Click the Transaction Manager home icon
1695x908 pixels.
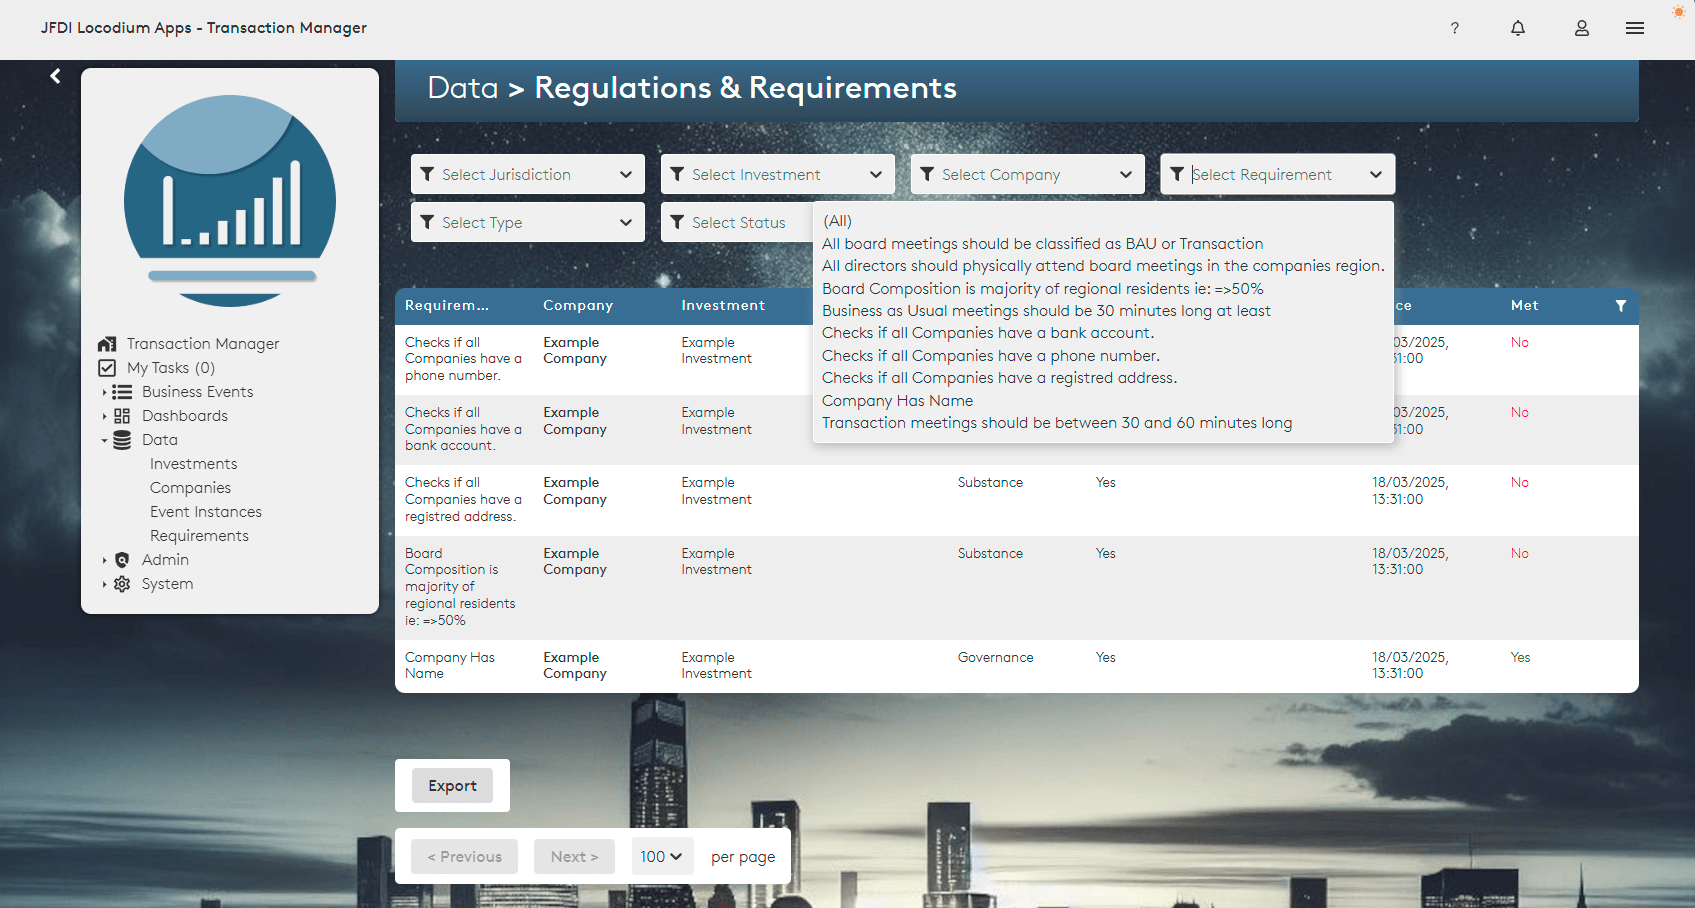108,343
